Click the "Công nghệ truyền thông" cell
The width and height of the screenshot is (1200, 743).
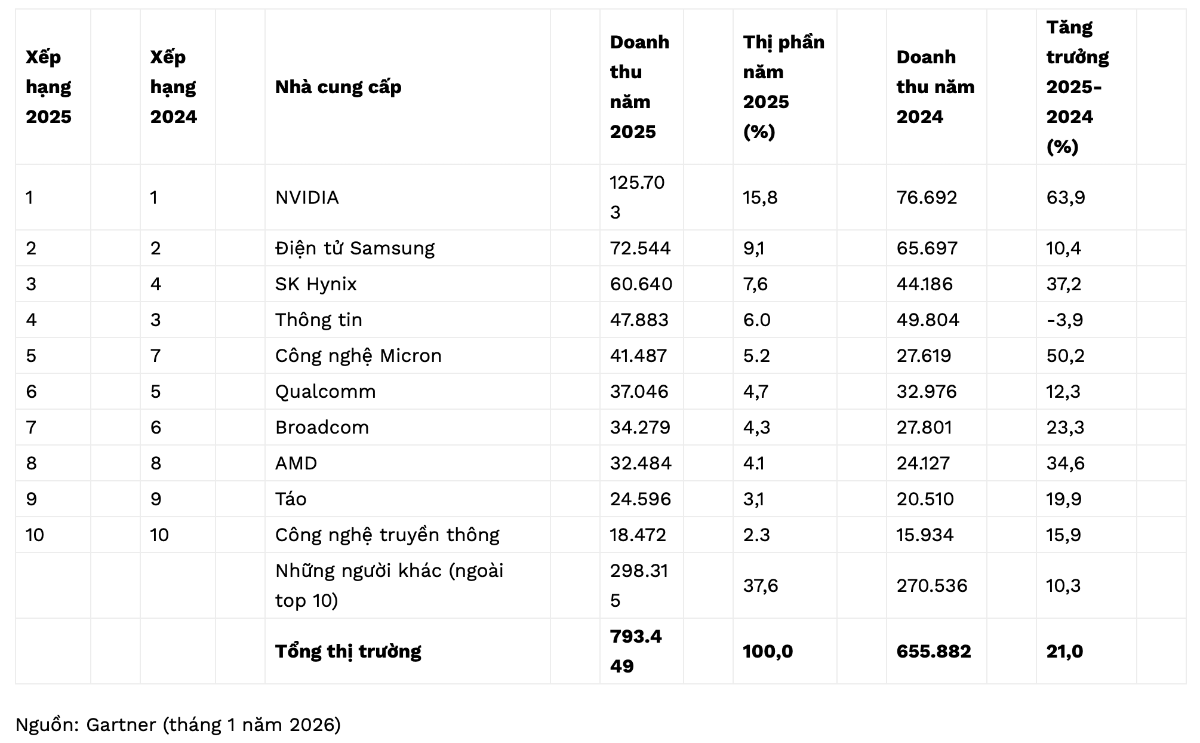tap(387, 535)
